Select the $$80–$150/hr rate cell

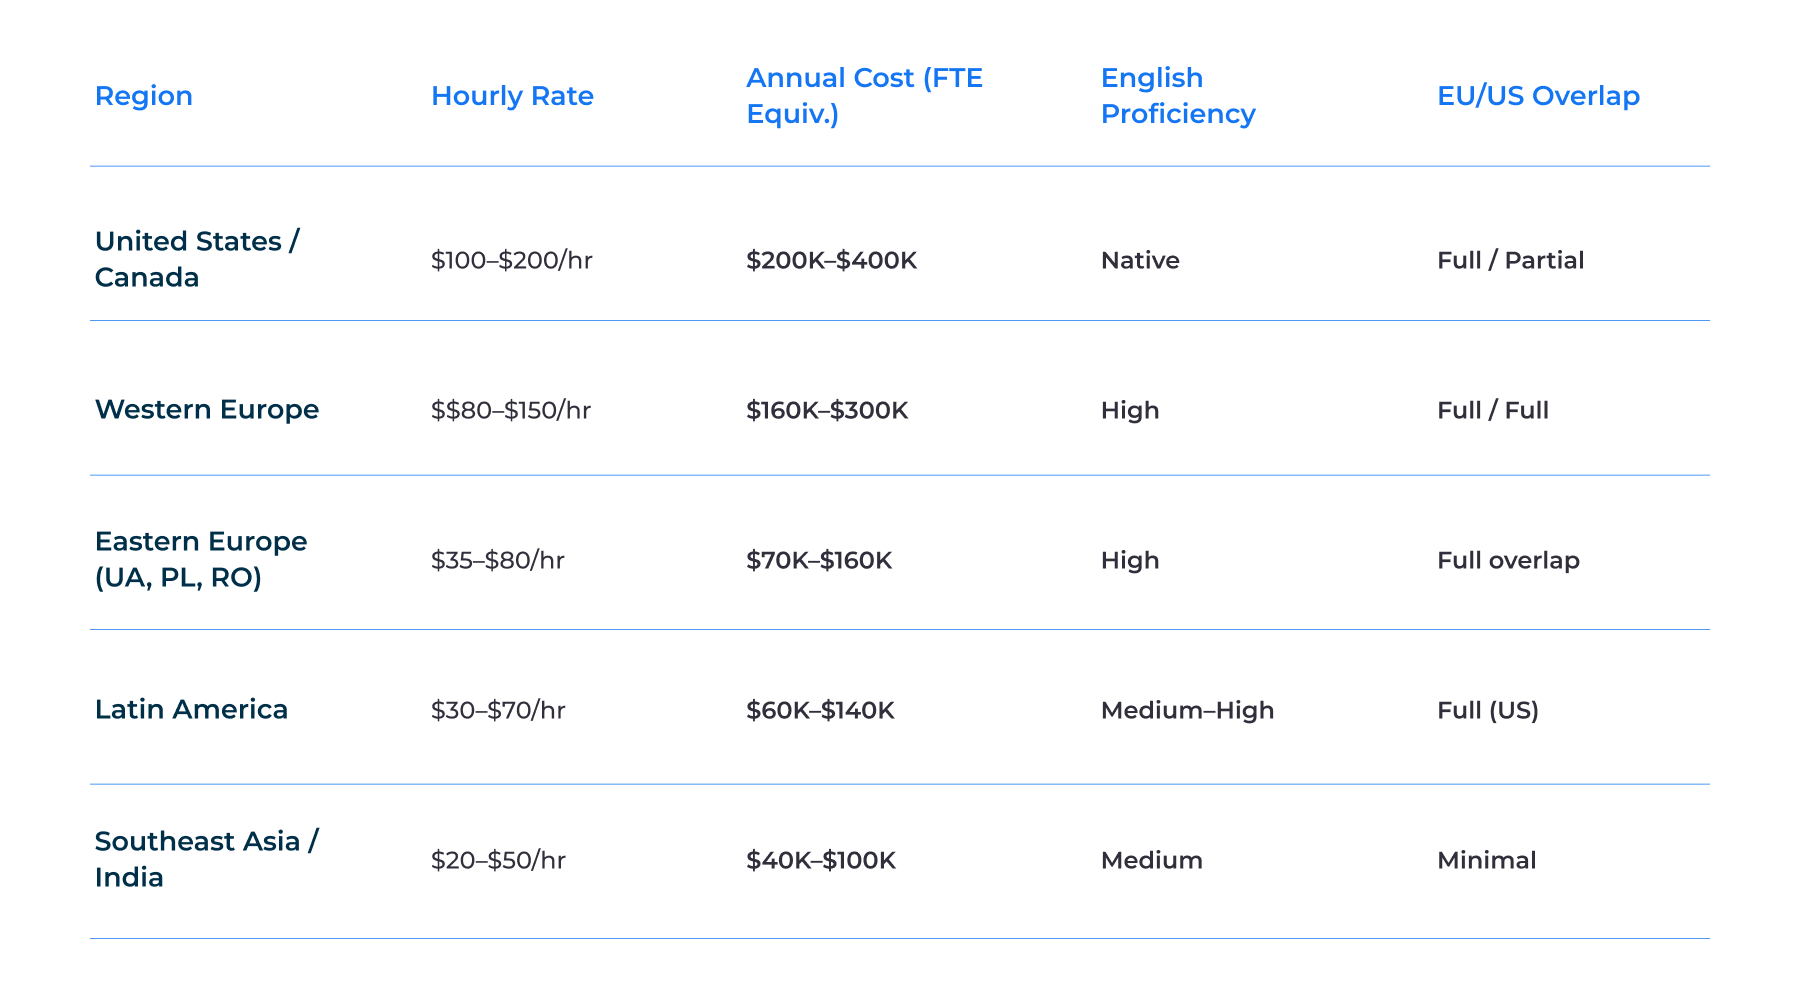click(511, 410)
